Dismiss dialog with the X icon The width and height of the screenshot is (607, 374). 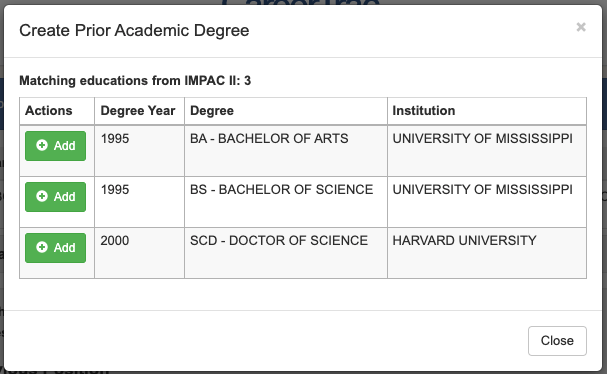point(581,27)
